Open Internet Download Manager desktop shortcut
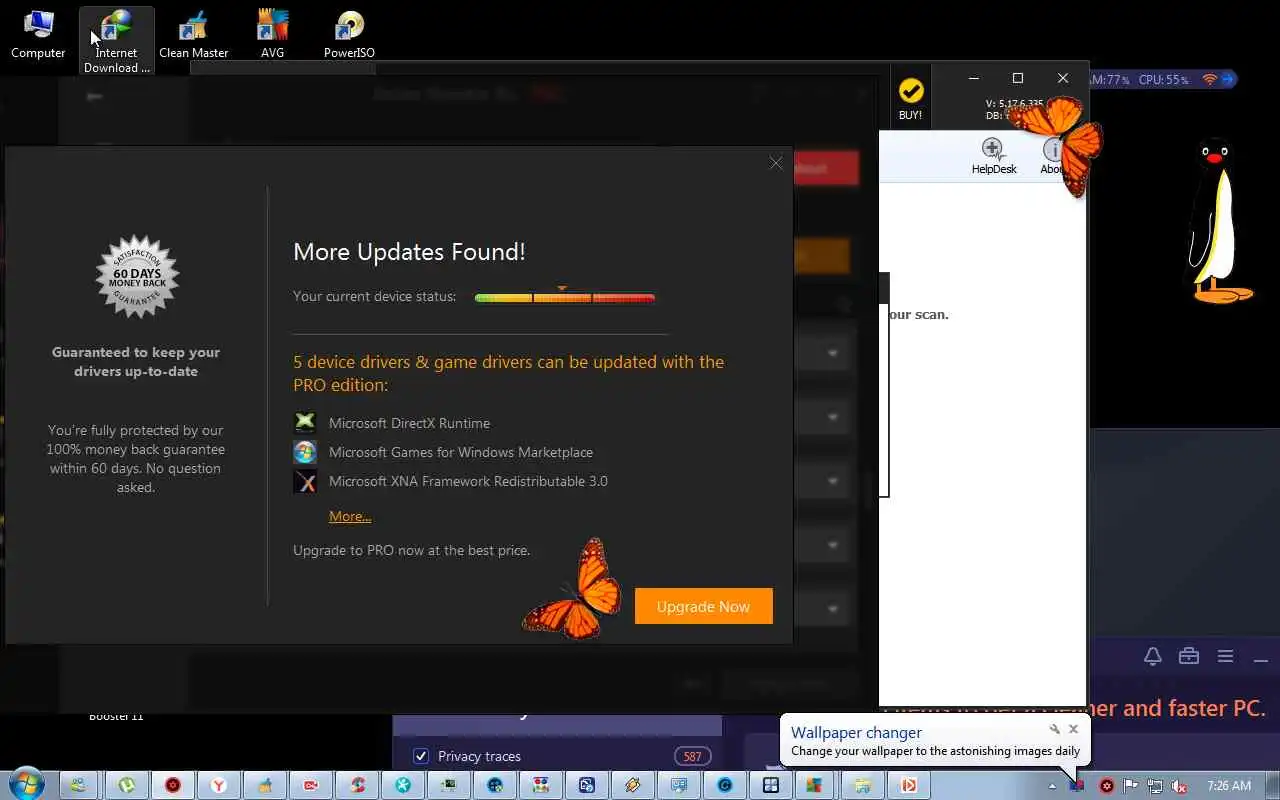The image size is (1280, 800). point(117,41)
